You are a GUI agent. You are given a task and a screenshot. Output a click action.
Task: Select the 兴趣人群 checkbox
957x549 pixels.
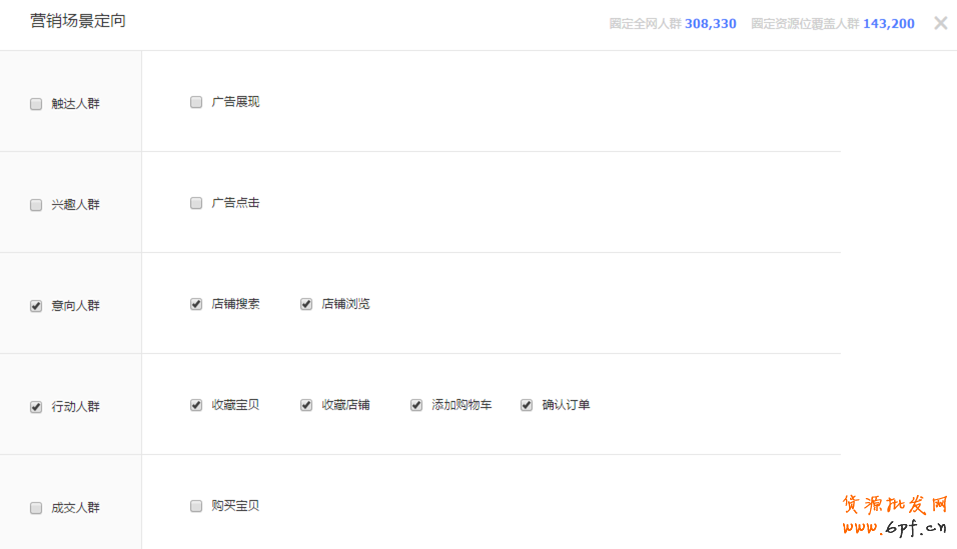(x=36, y=205)
